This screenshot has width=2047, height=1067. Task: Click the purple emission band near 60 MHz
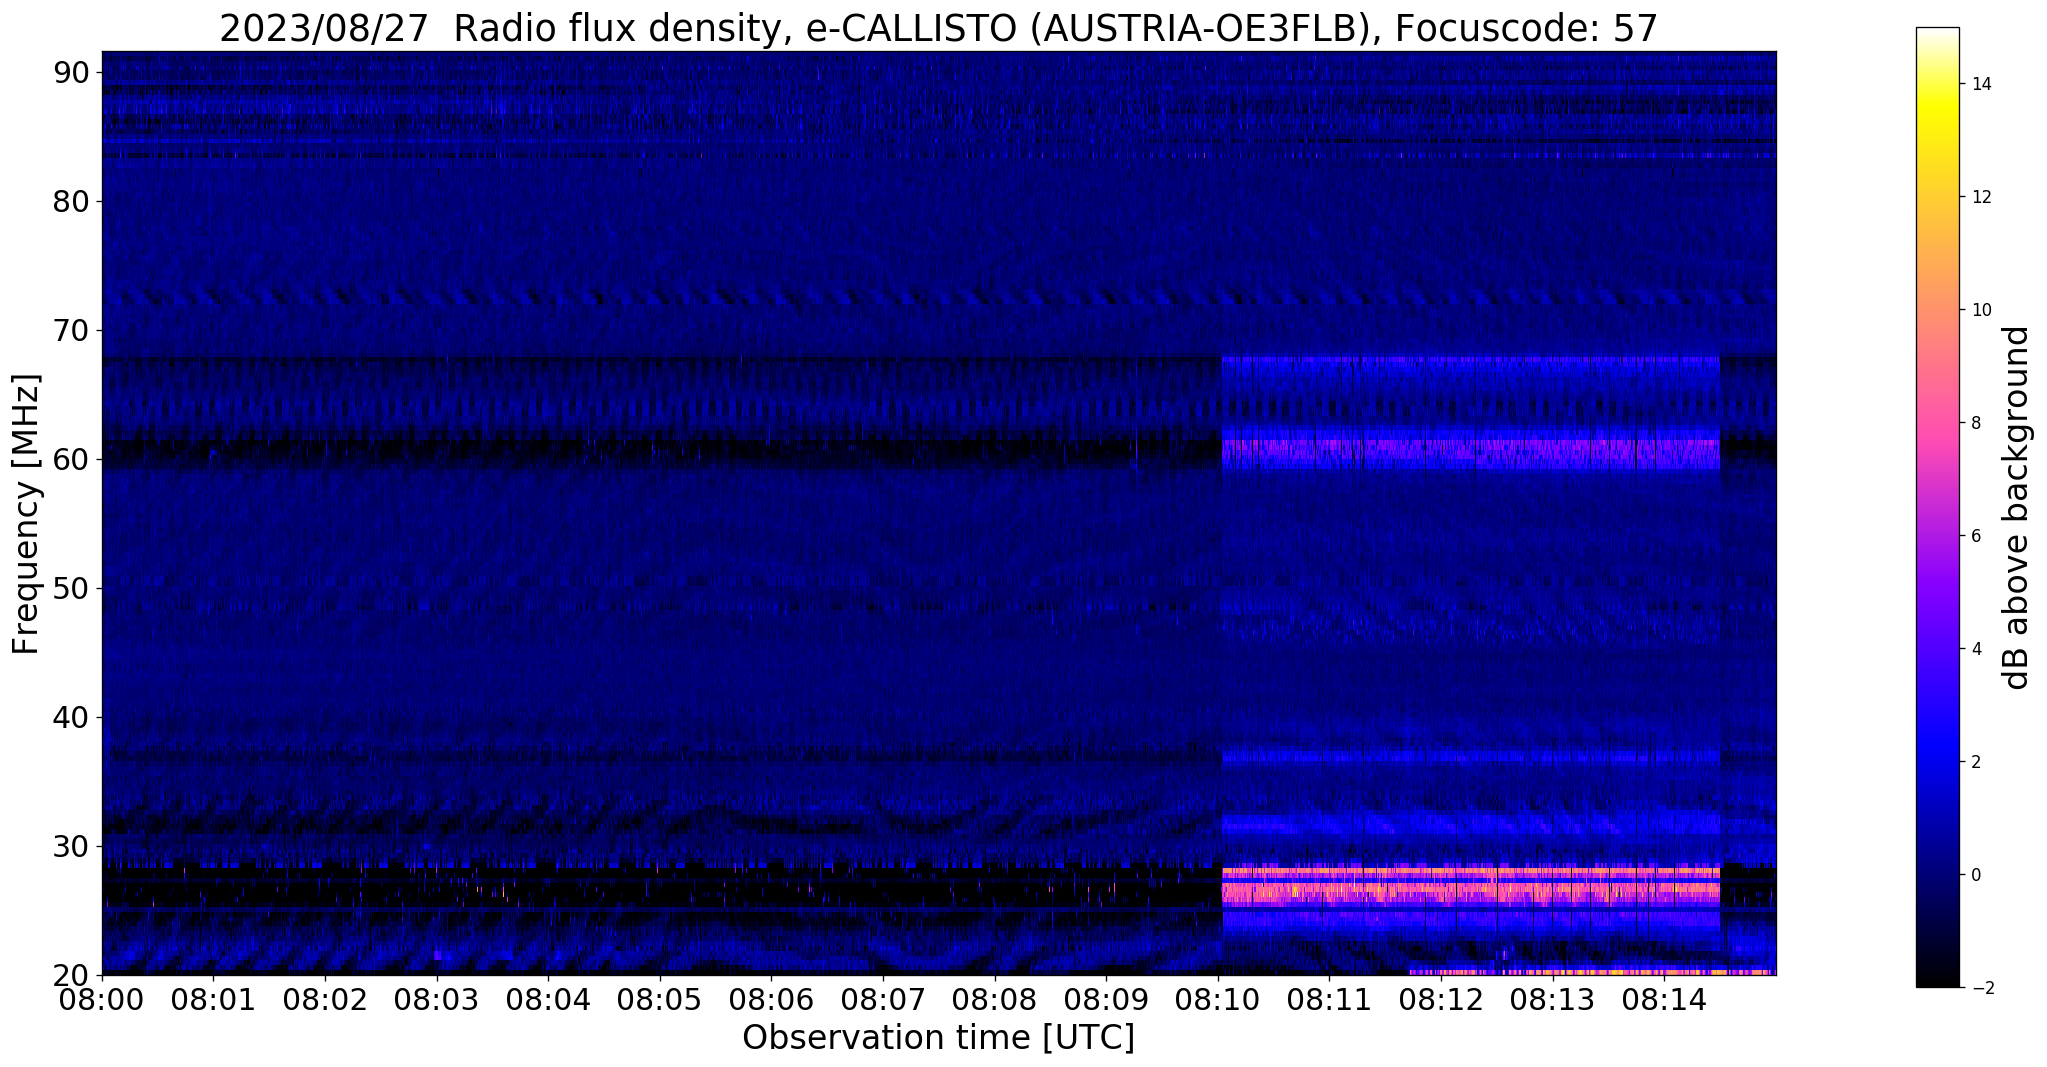tap(1470, 453)
